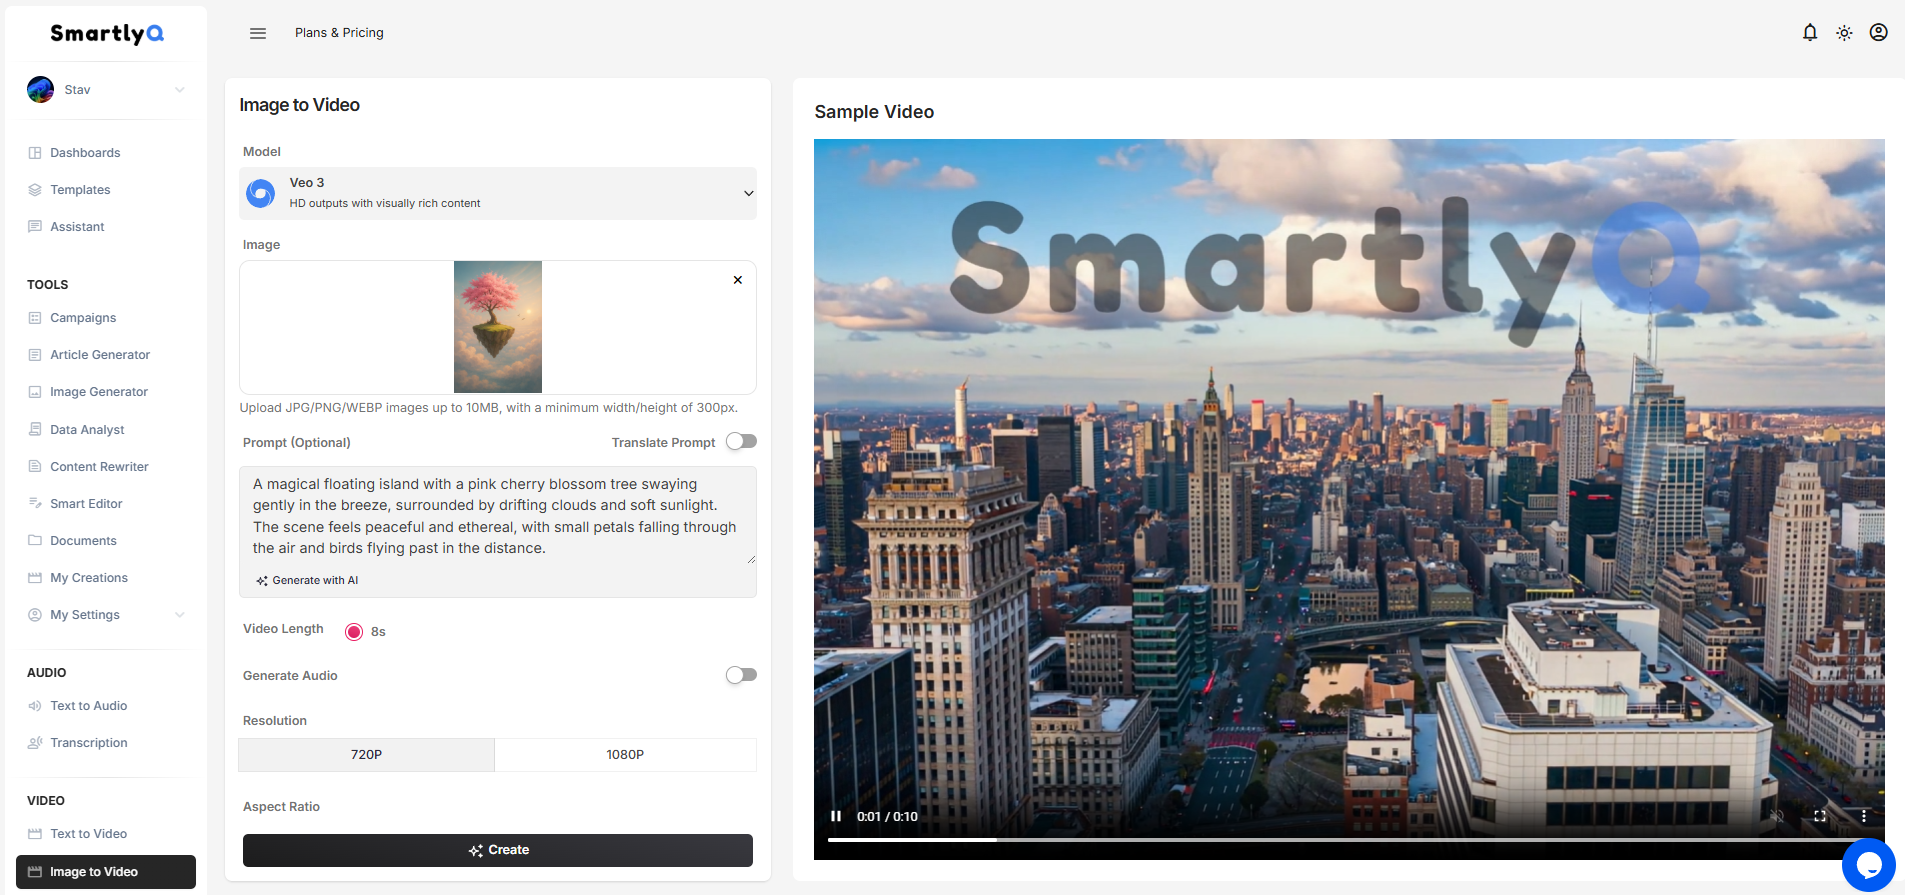Open notifications bell

(x=1810, y=32)
